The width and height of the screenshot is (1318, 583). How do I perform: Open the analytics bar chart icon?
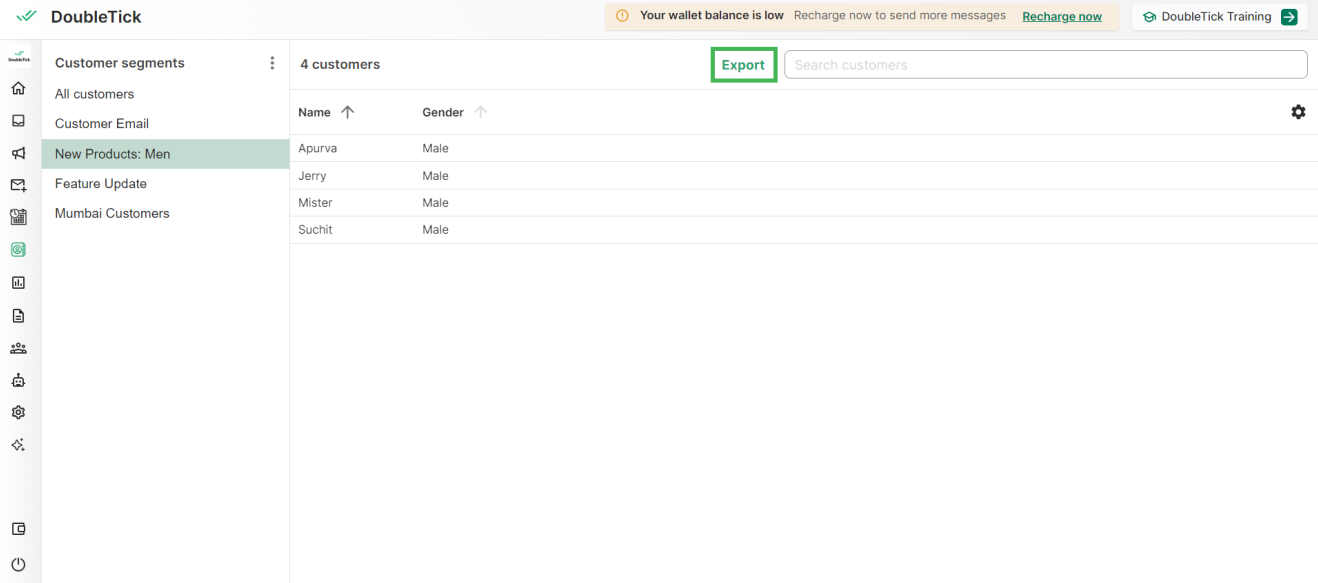point(18,283)
